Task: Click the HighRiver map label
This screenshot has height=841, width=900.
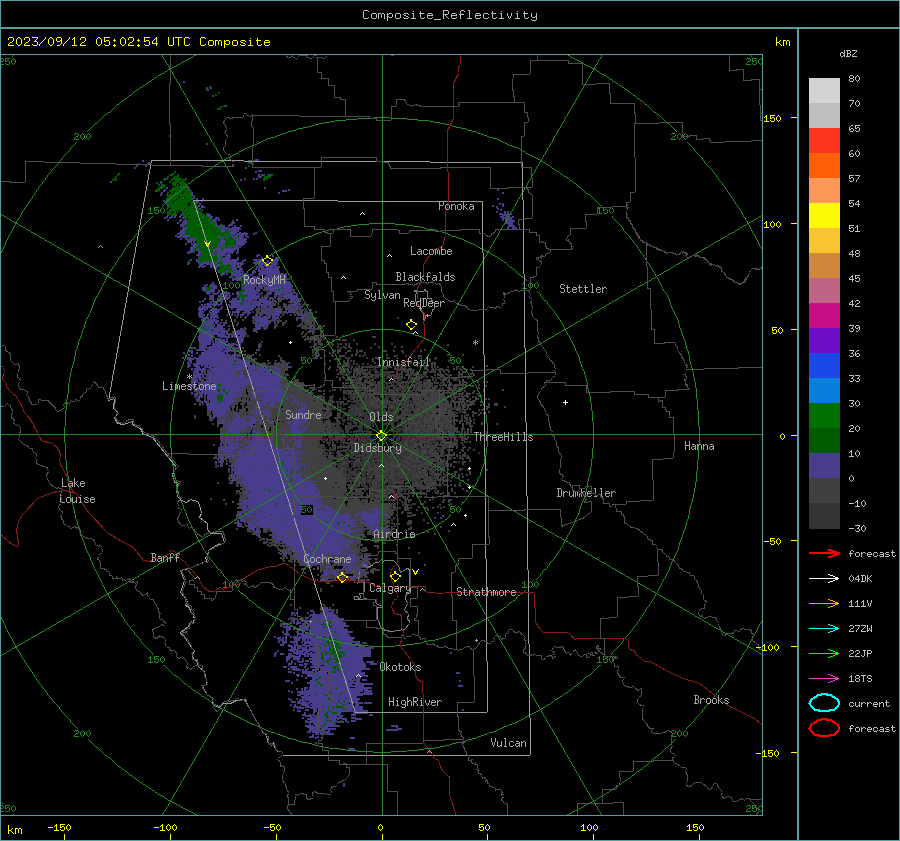Action: coord(415,702)
